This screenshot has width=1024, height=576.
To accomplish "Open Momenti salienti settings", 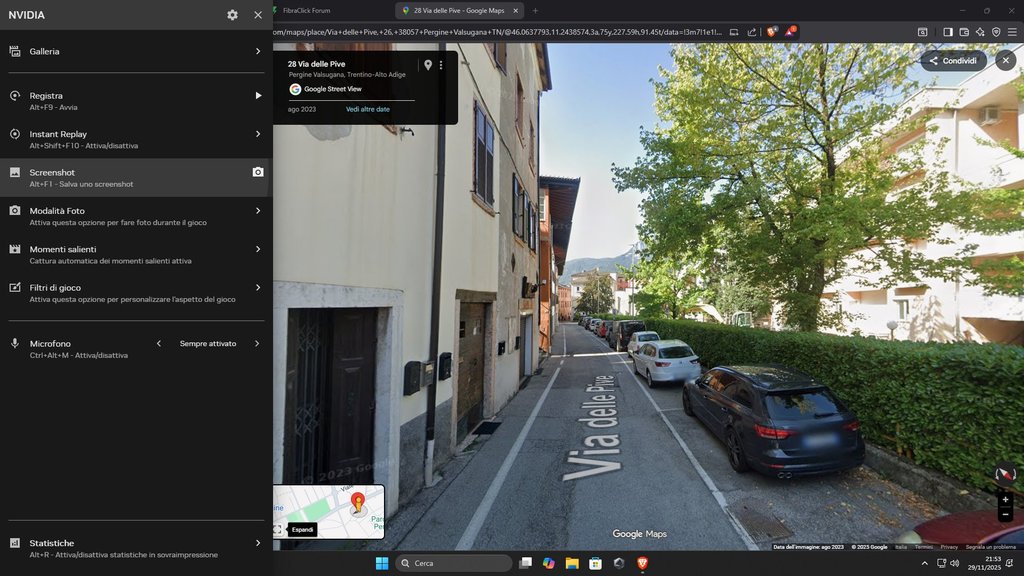I will (x=136, y=255).
